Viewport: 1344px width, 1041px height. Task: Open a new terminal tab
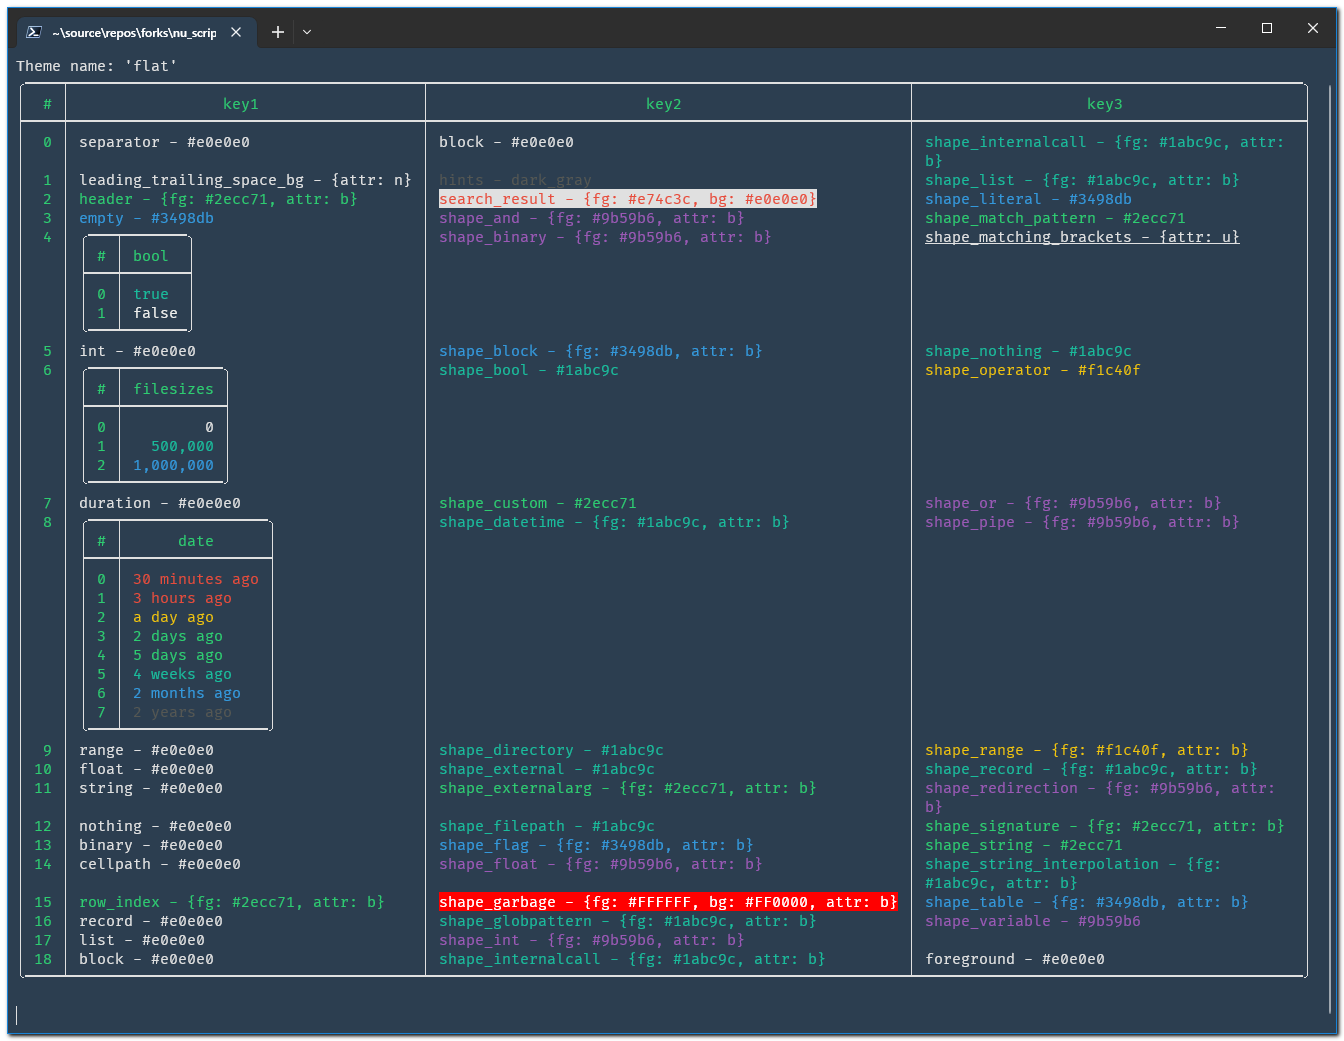[278, 32]
